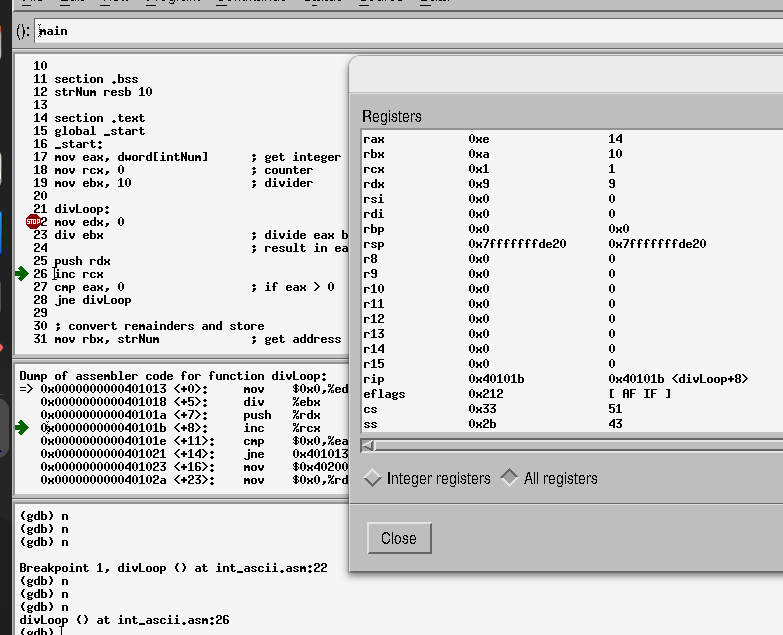Select the ss register row
The width and height of the screenshot is (783, 635).
(x=572, y=423)
